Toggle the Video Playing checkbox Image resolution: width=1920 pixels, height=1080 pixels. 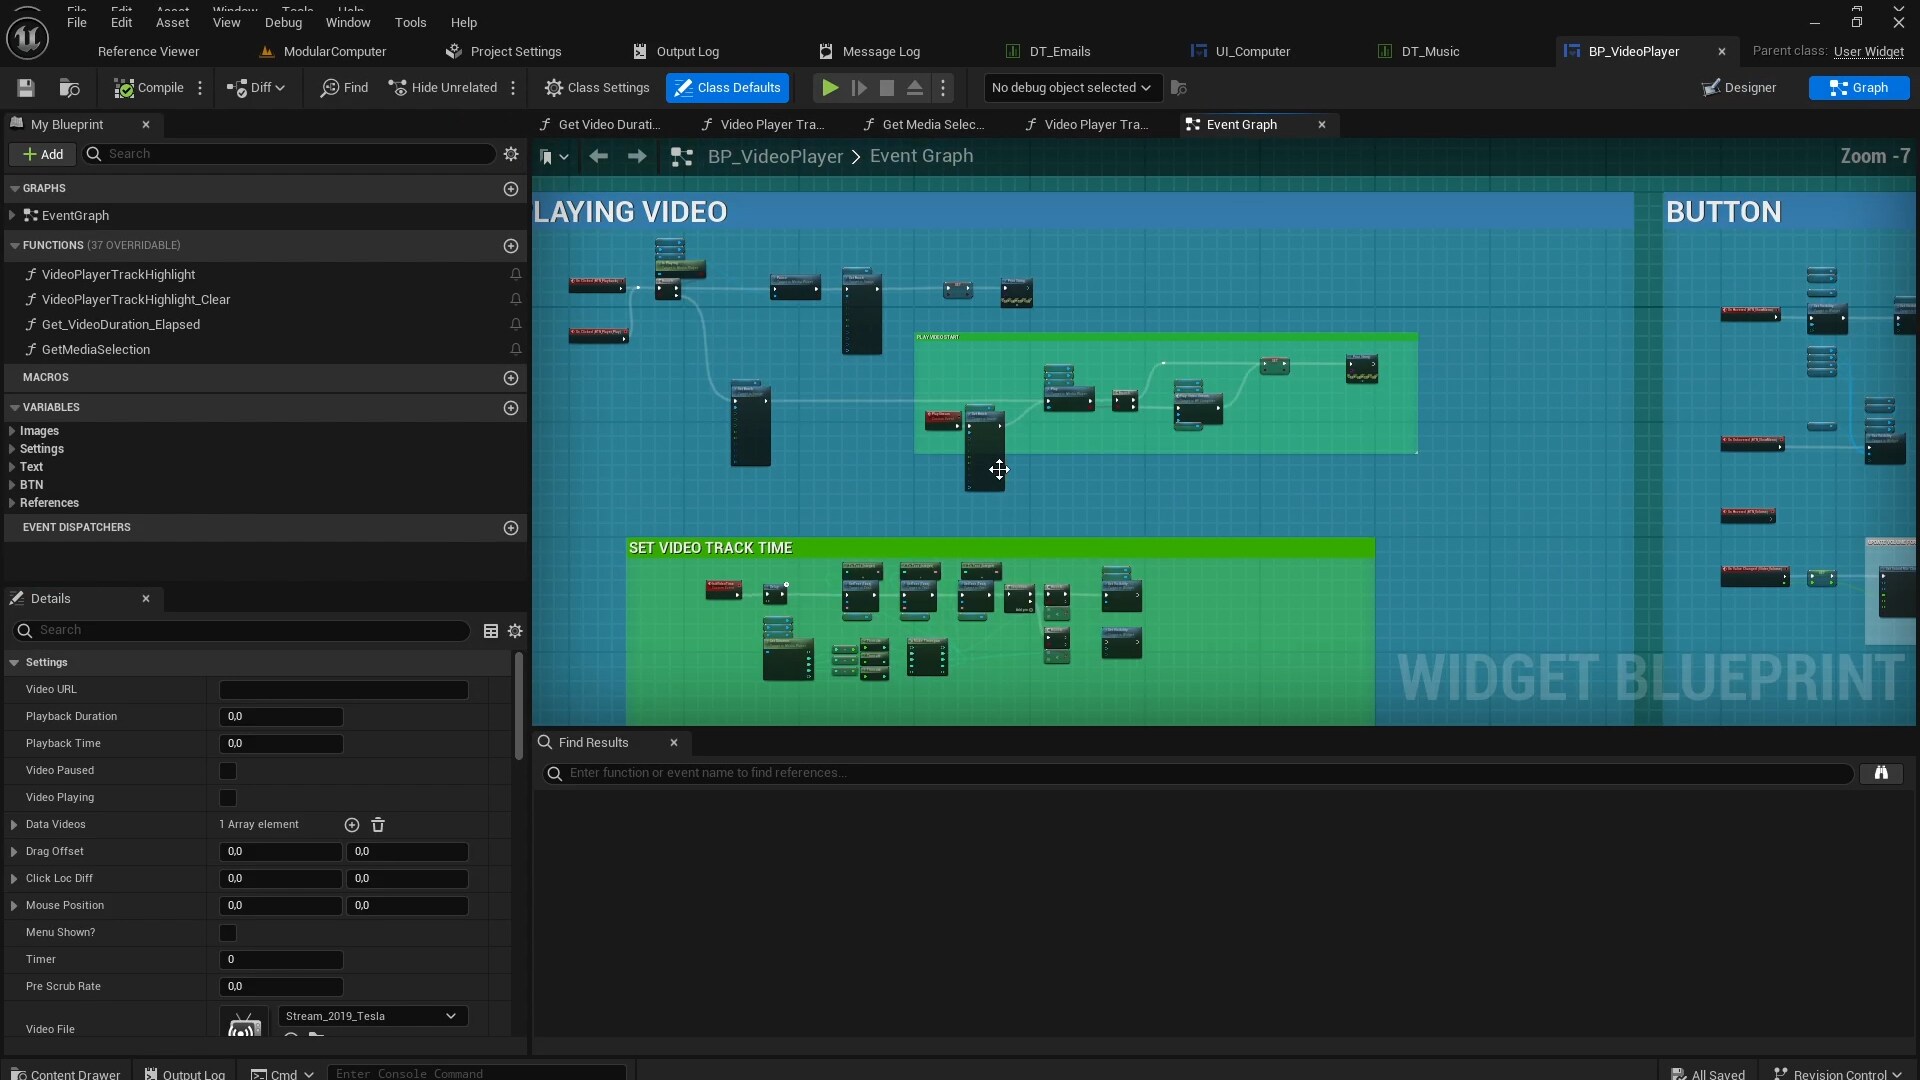(x=228, y=798)
